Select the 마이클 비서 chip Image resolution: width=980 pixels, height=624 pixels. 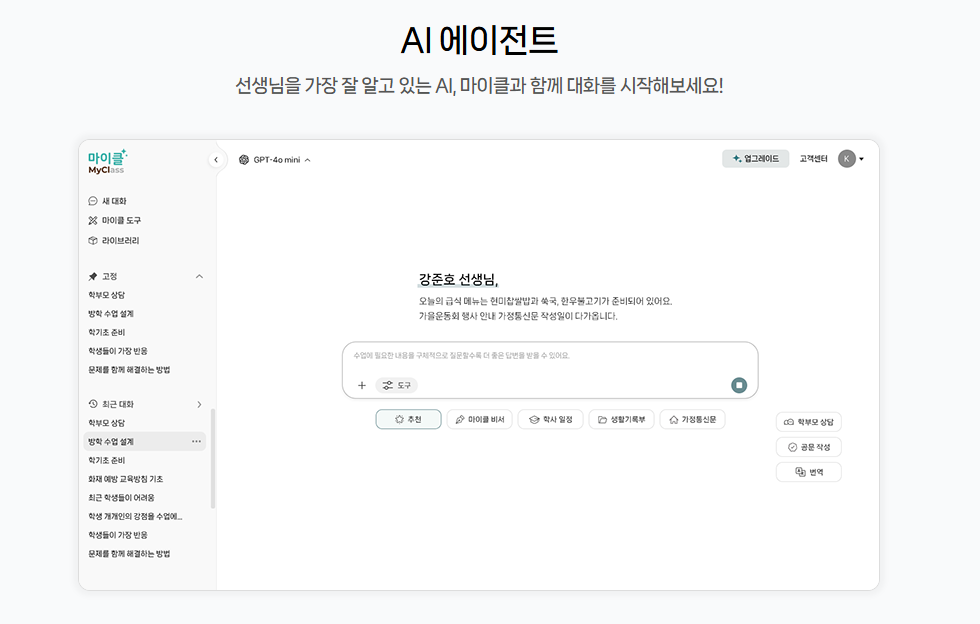click(479, 420)
